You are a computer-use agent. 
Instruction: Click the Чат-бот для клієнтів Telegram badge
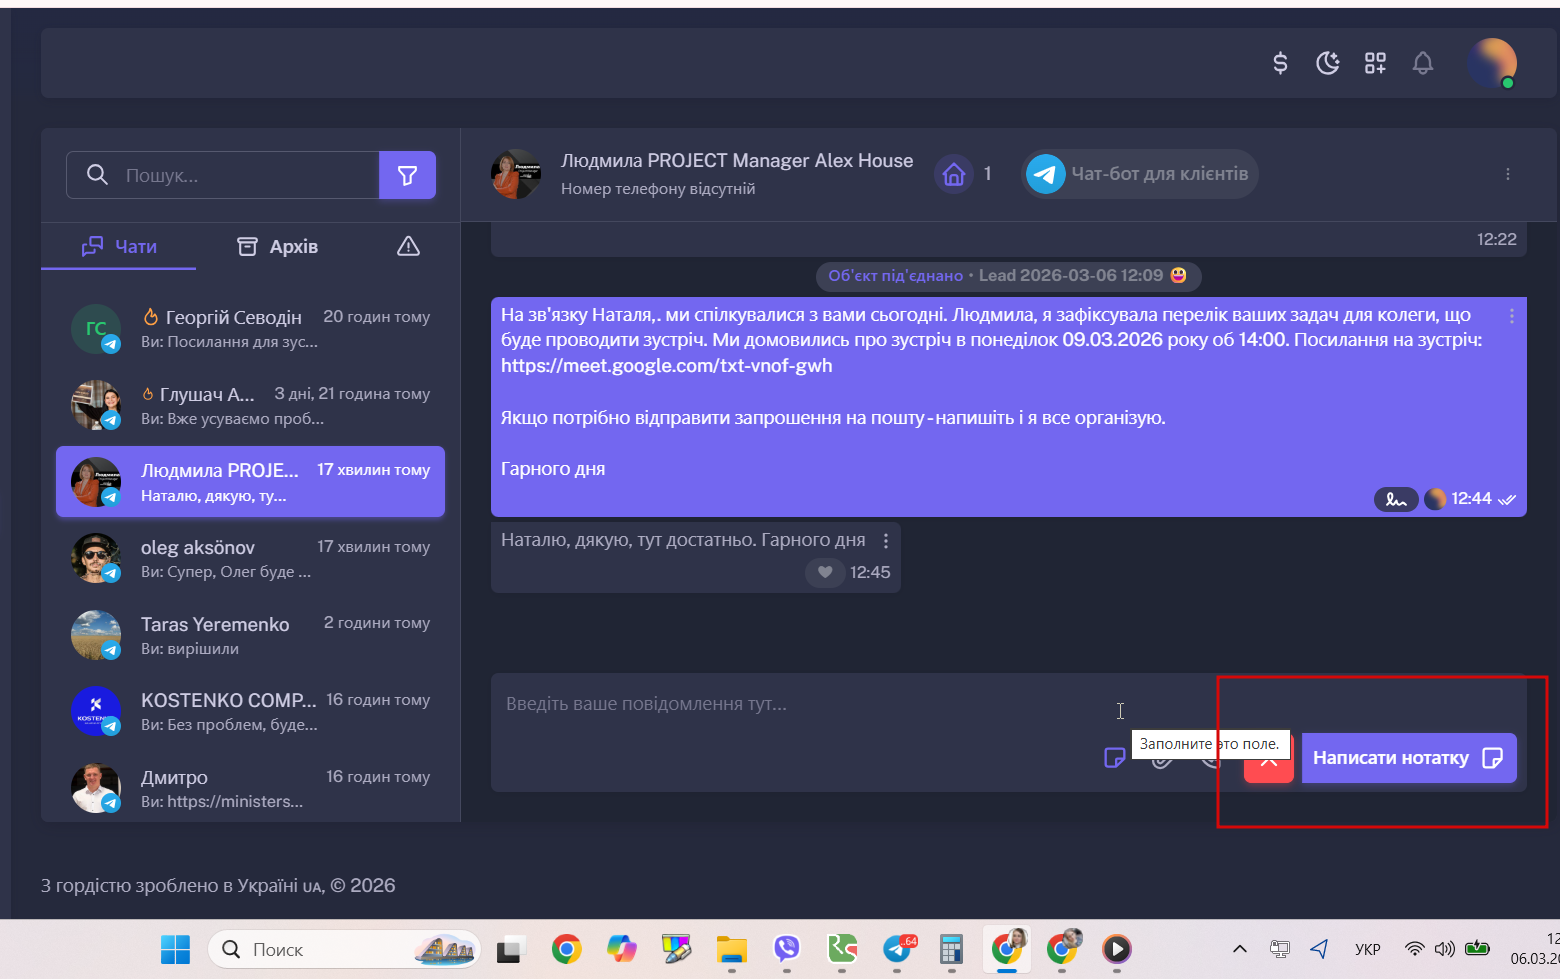pos(1140,174)
